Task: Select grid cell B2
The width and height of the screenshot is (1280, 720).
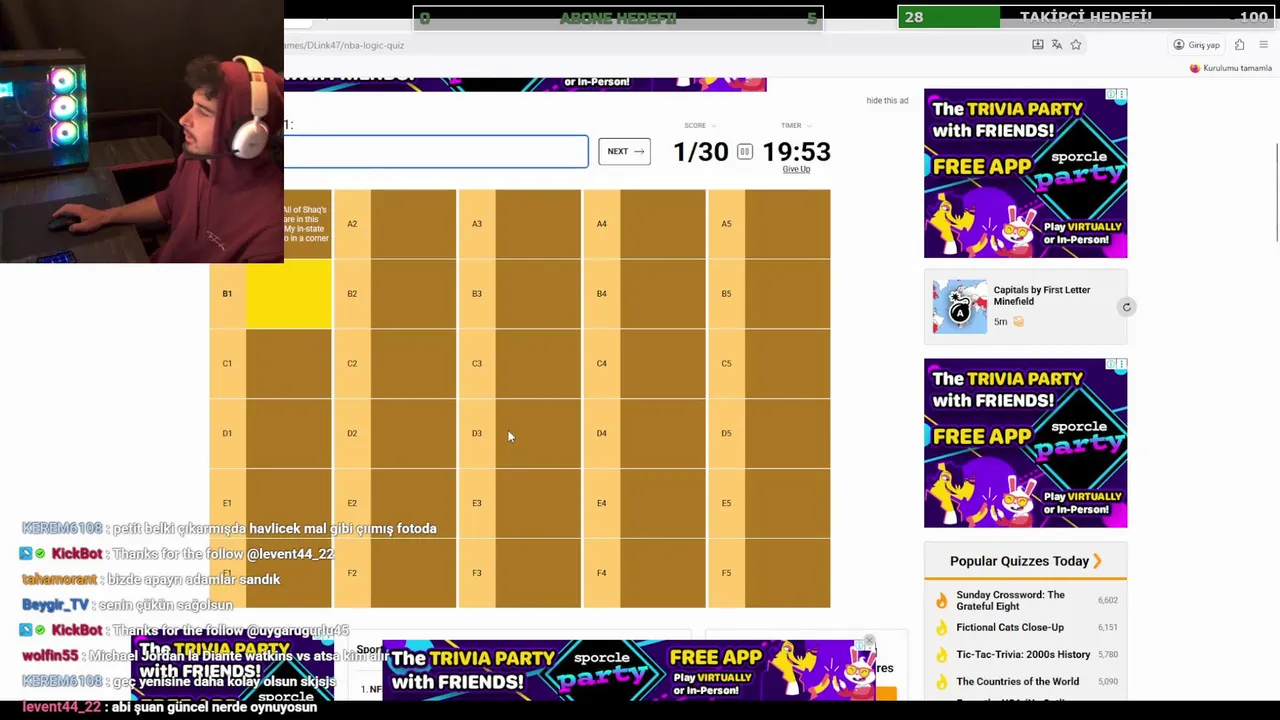Action: (x=394, y=294)
